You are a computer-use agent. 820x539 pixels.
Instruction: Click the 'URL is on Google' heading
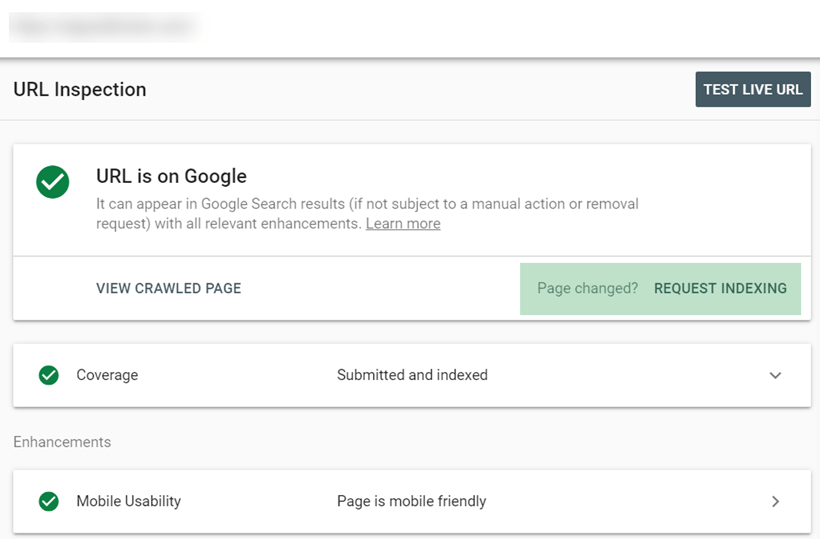click(x=171, y=176)
